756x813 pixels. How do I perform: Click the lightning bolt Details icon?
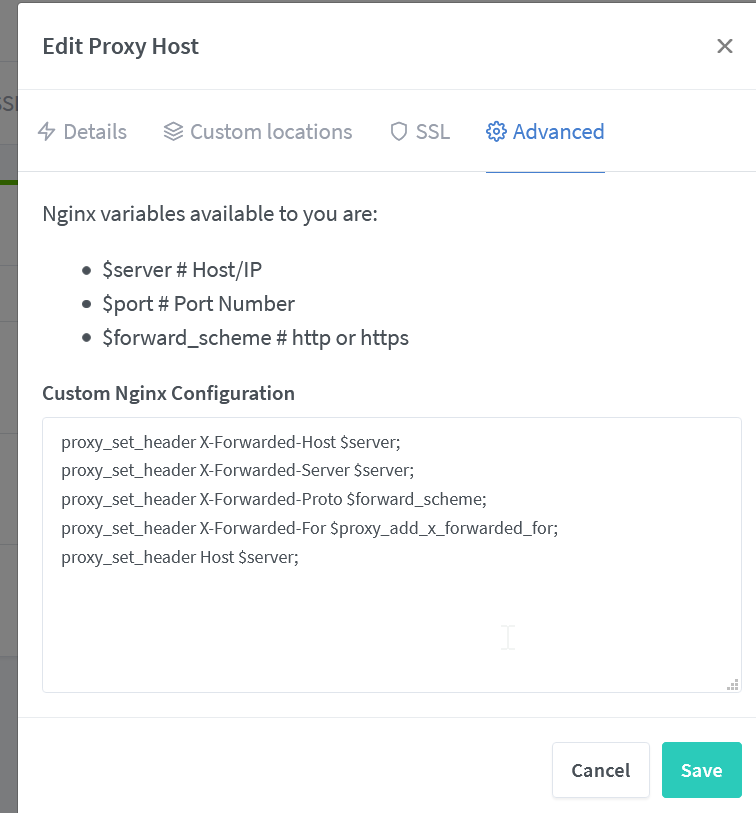46,132
